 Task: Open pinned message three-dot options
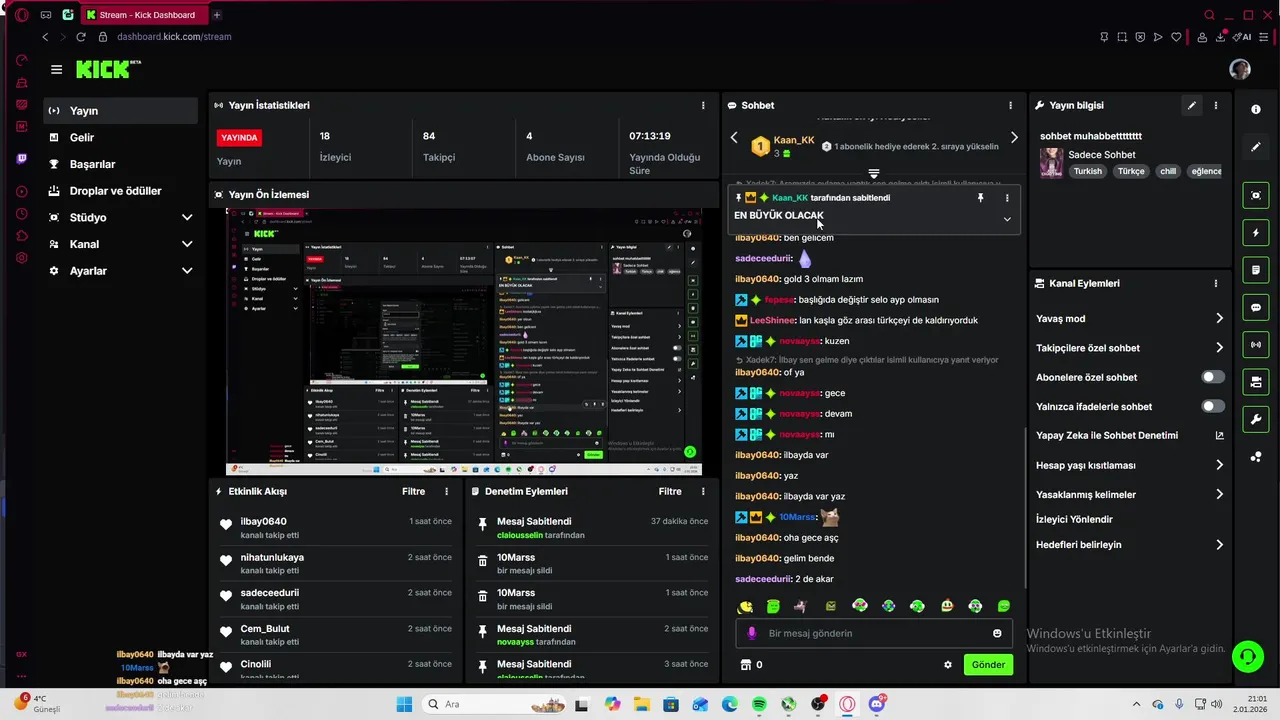pyautogui.click(x=1007, y=198)
